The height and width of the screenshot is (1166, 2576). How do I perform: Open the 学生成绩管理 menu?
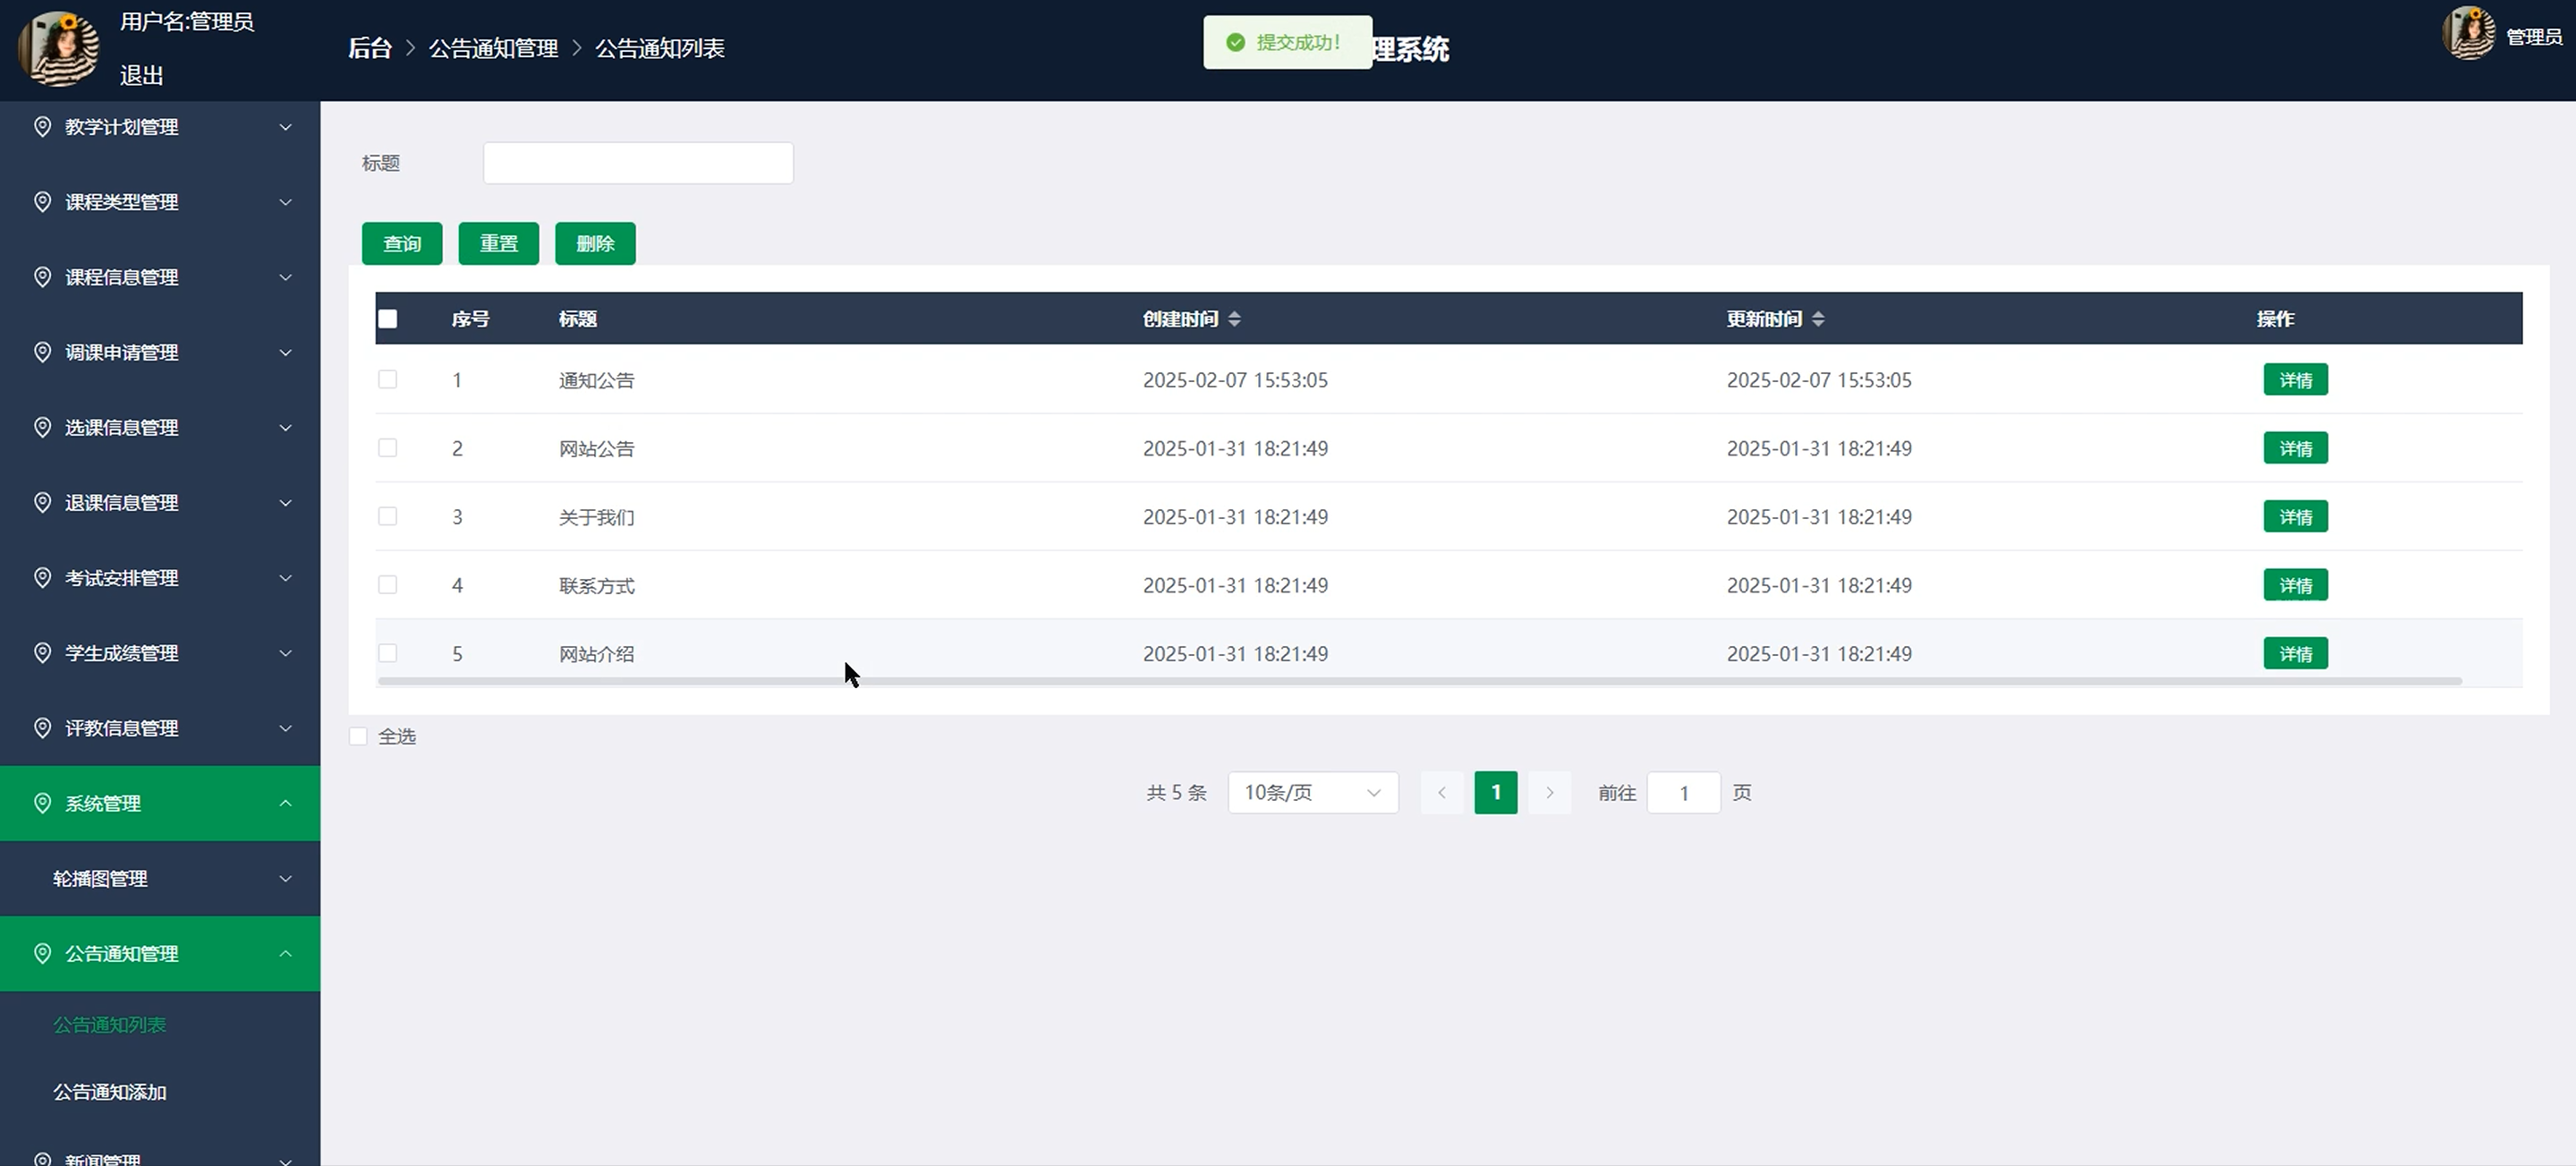pyautogui.click(x=160, y=653)
